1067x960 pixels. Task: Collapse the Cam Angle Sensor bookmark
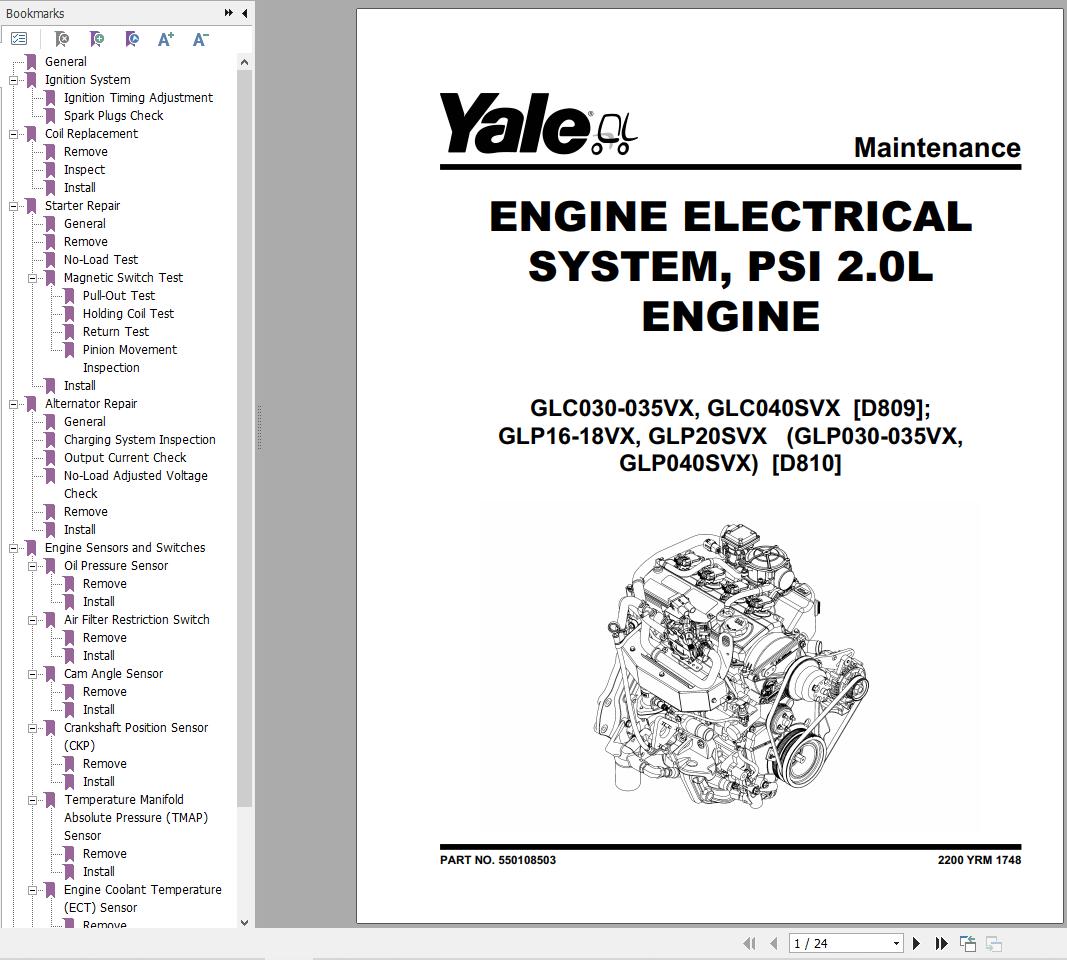(32, 674)
